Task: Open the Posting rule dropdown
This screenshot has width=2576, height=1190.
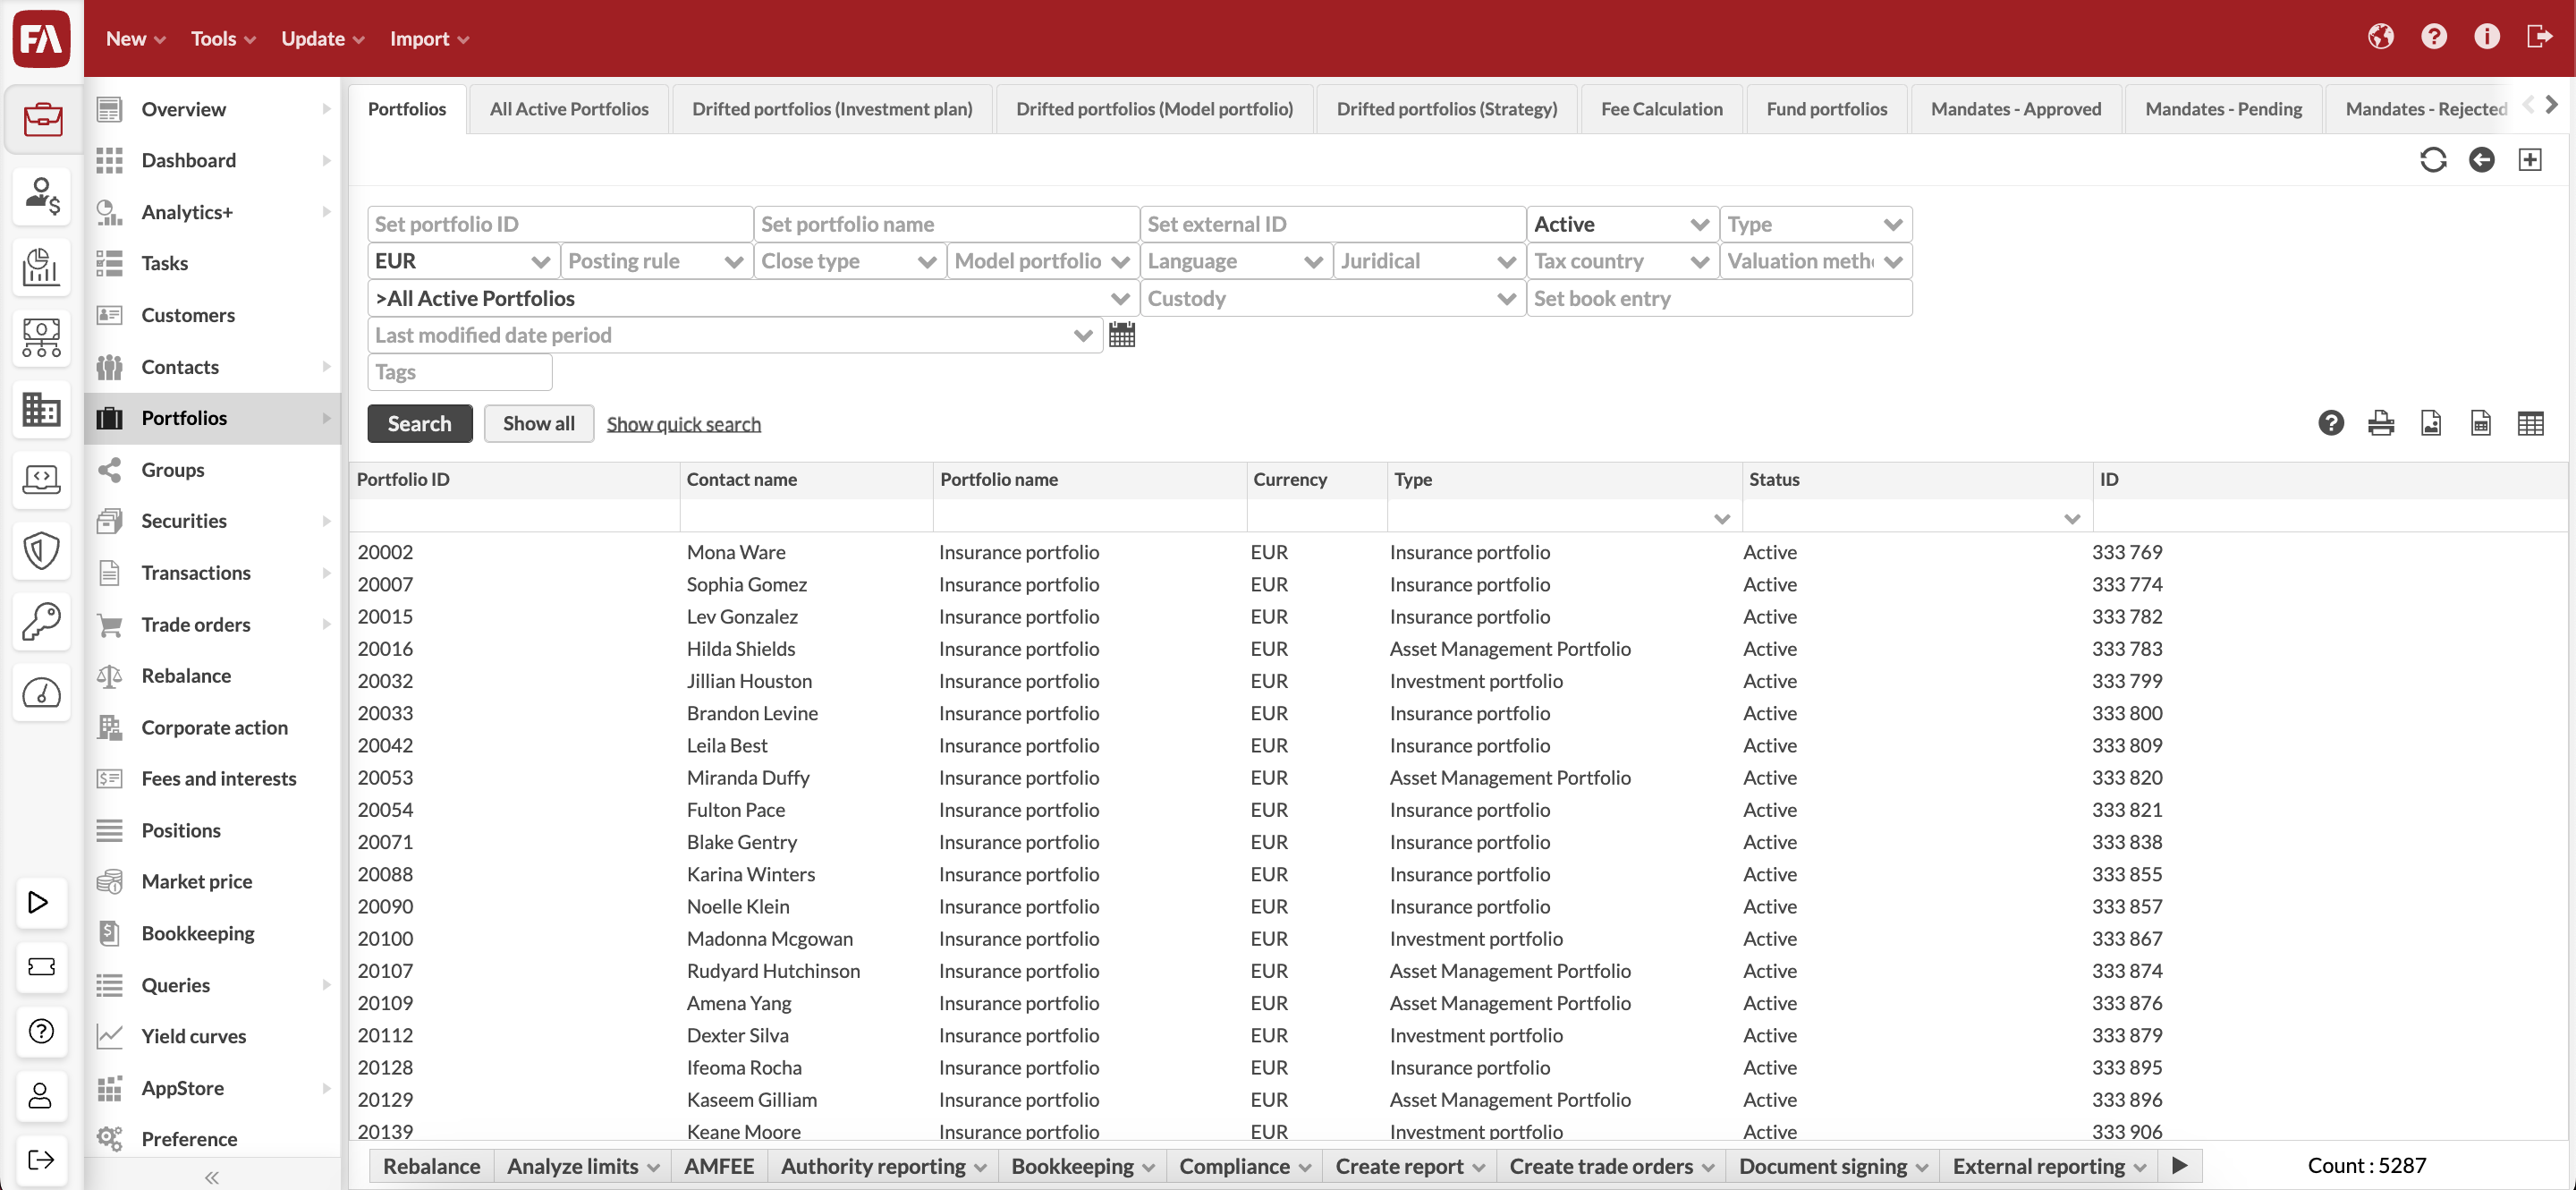Action: (656, 261)
